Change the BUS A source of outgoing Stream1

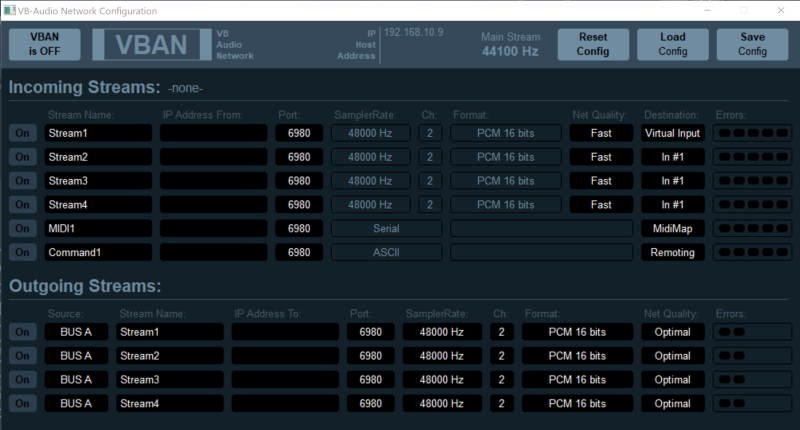tap(76, 331)
